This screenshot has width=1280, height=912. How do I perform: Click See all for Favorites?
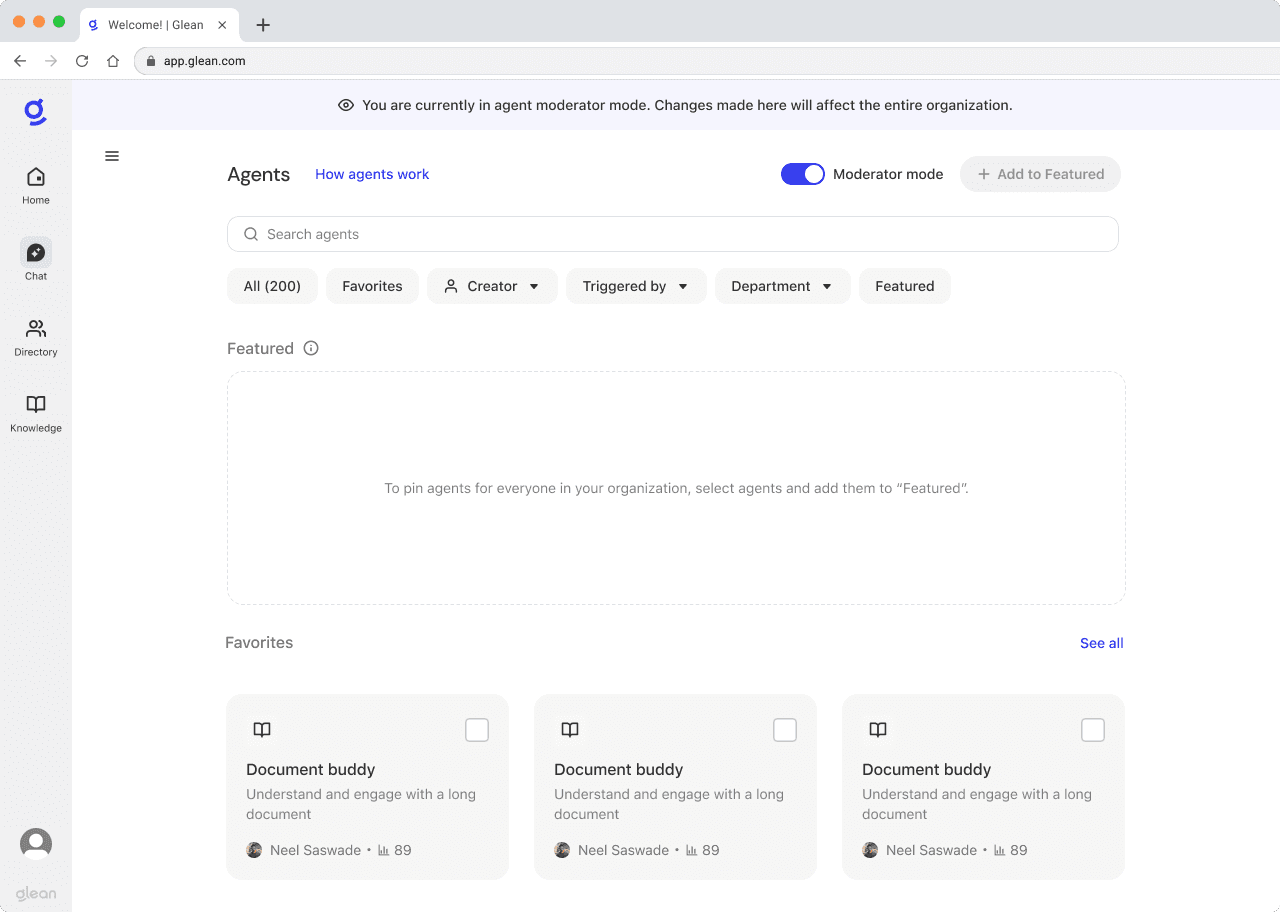[1101, 643]
